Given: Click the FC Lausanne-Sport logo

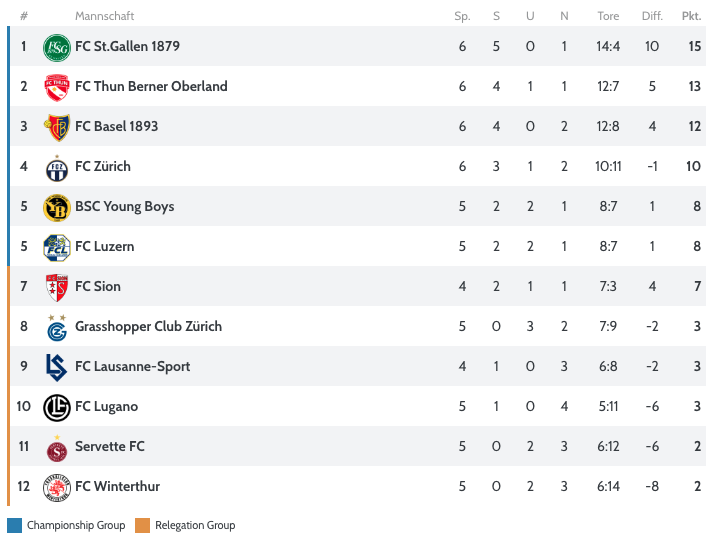Looking at the screenshot, I should 57,367.
